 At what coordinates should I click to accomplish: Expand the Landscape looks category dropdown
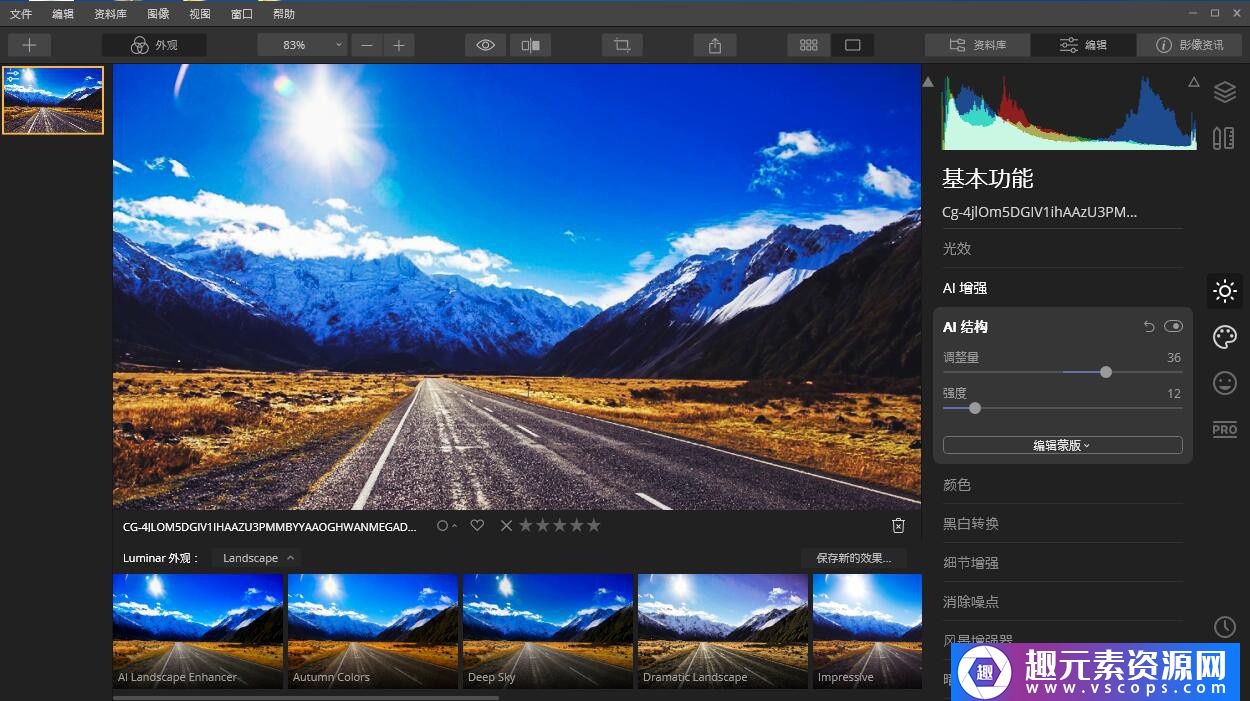[x=256, y=558]
